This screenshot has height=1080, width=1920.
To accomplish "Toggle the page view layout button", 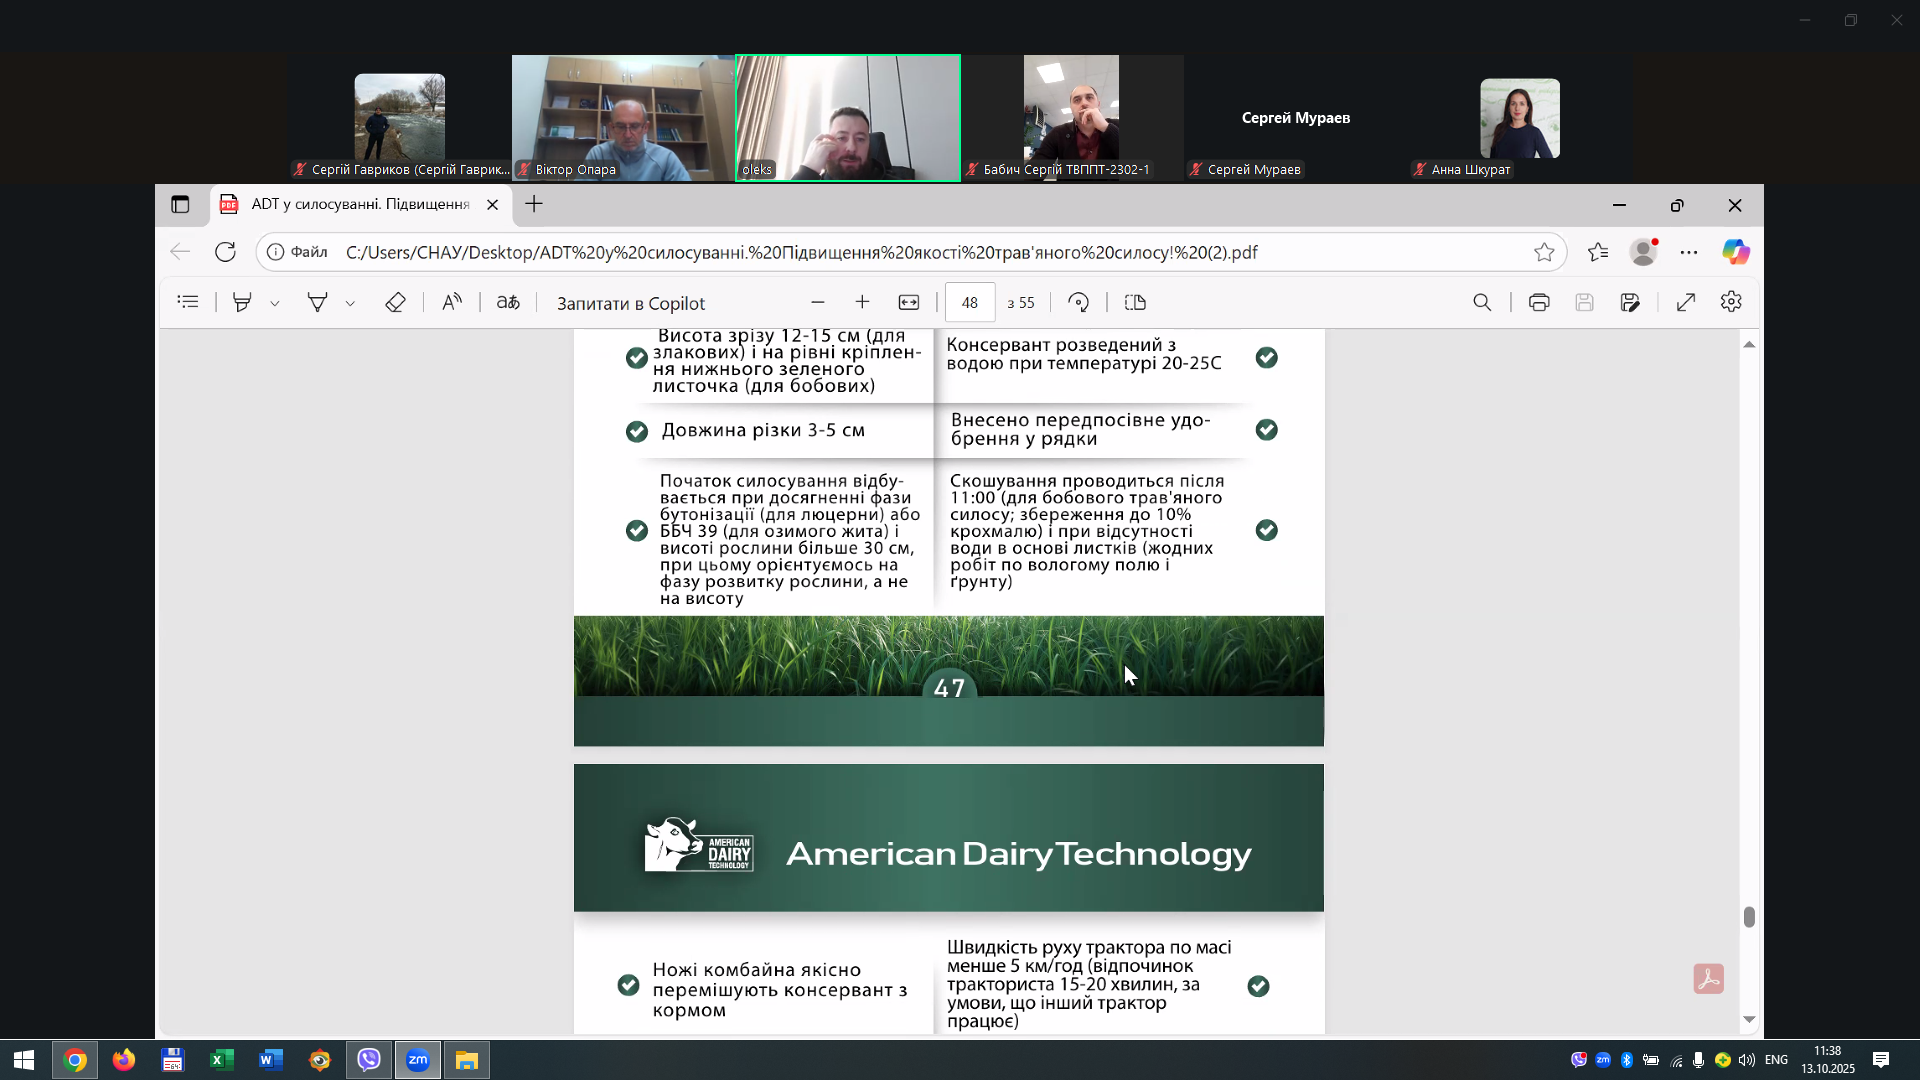I will pos(1135,302).
